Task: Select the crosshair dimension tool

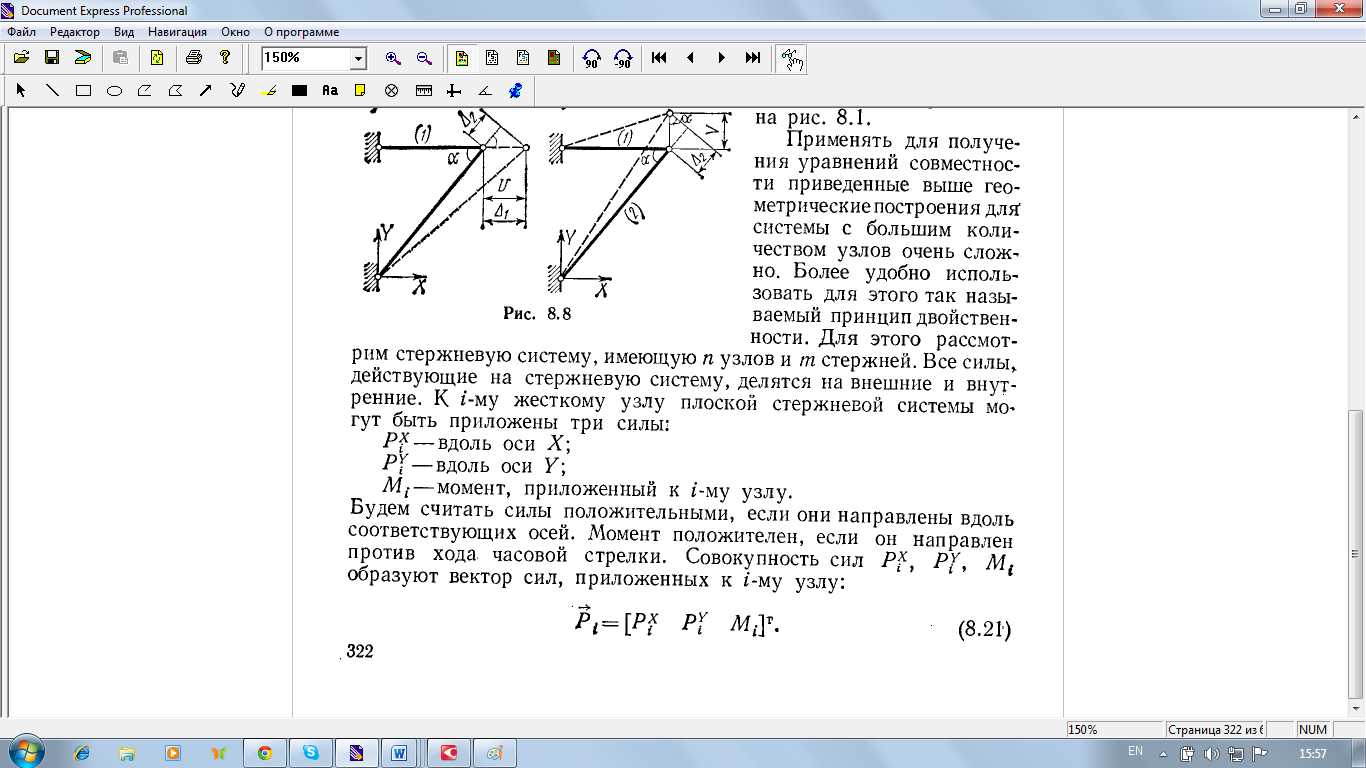Action: click(454, 90)
